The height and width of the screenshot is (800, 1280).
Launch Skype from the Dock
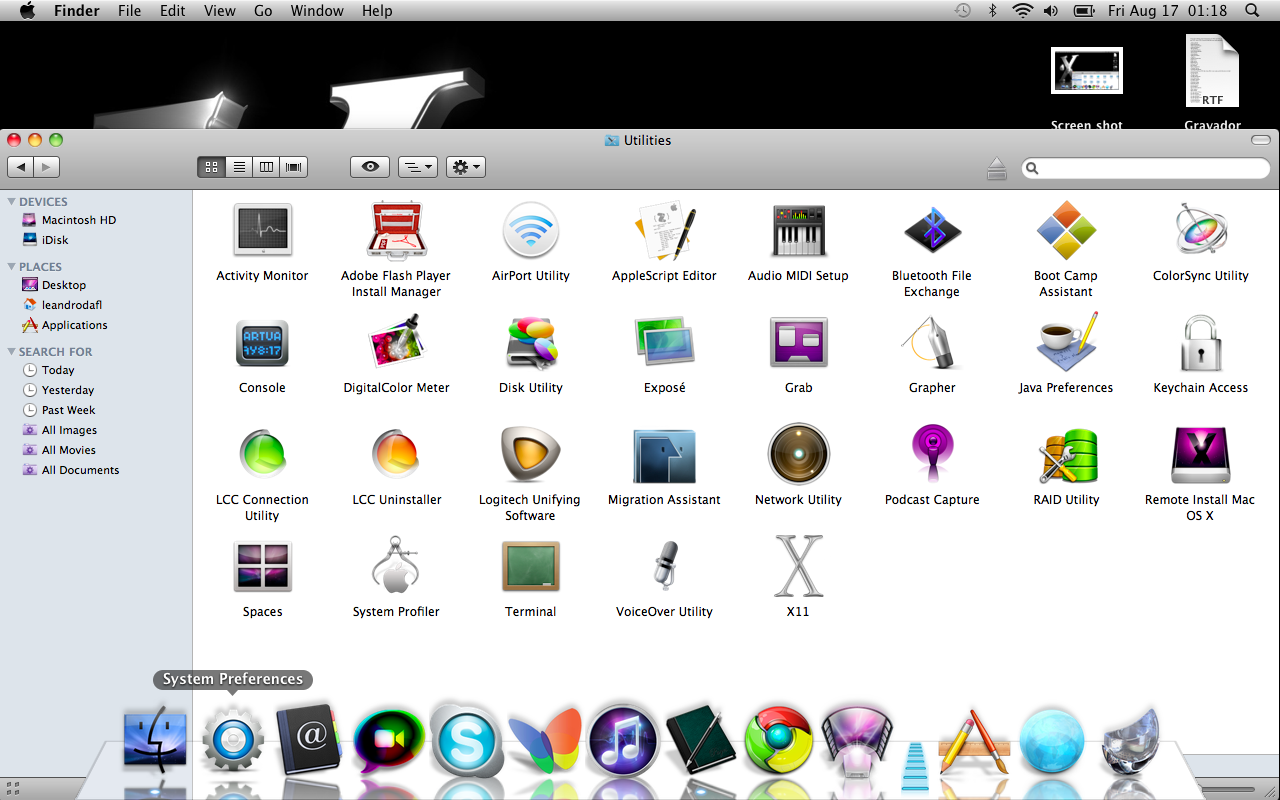[x=466, y=740]
